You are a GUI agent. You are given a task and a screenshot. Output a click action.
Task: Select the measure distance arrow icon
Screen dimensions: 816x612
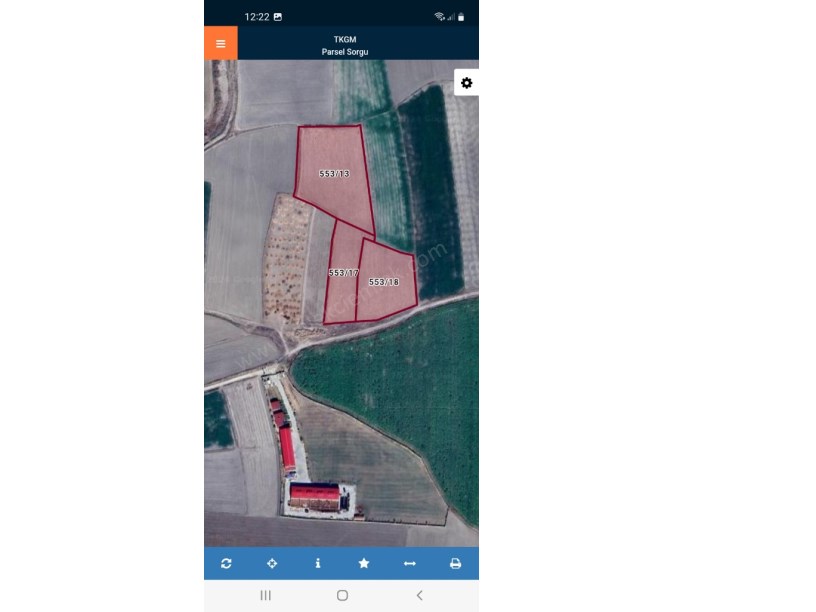[x=410, y=563]
